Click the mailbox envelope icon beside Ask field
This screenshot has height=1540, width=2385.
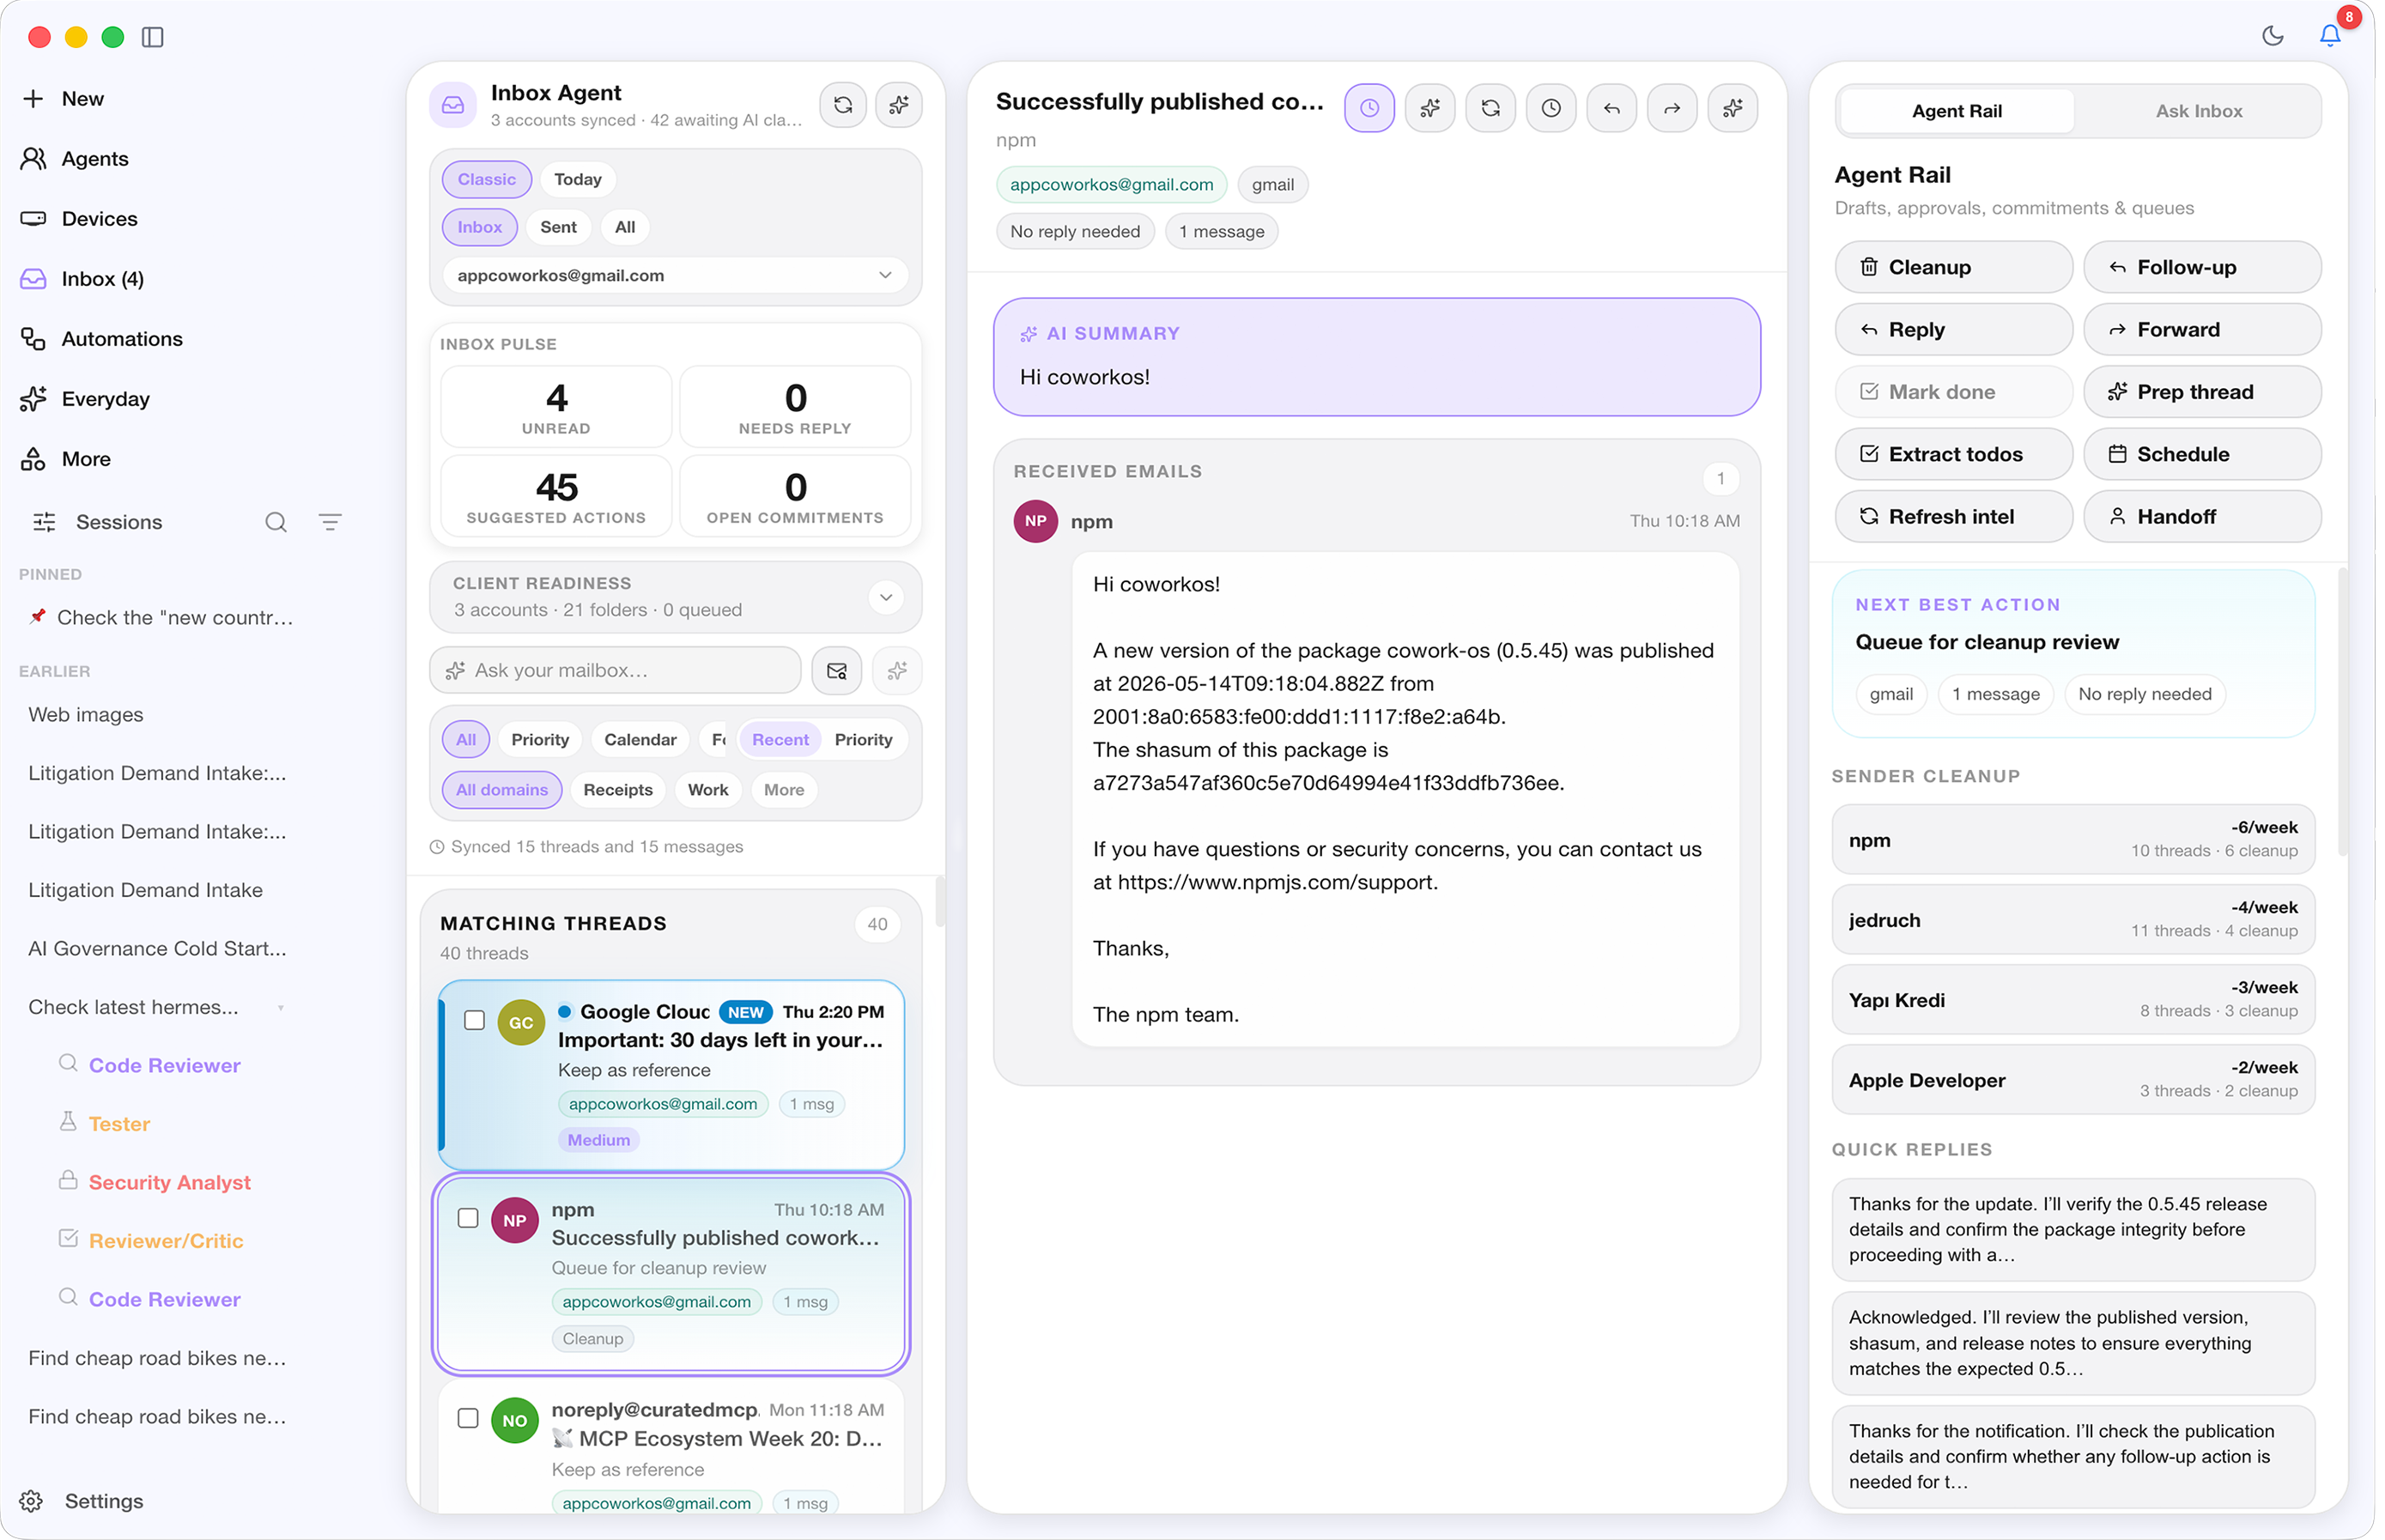[x=837, y=670]
